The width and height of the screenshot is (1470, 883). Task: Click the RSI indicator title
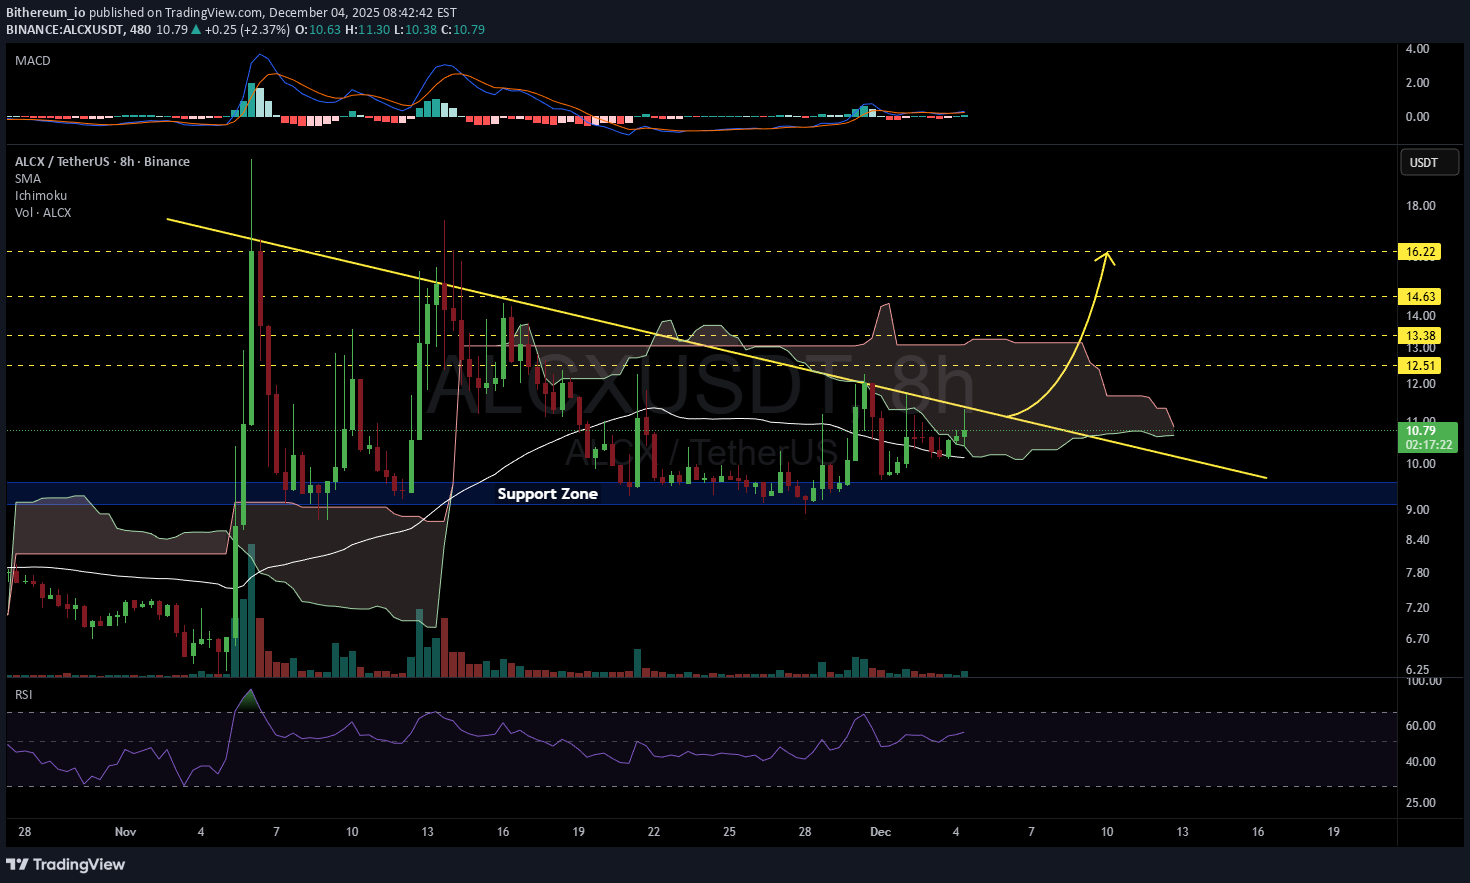click(23, 695)
